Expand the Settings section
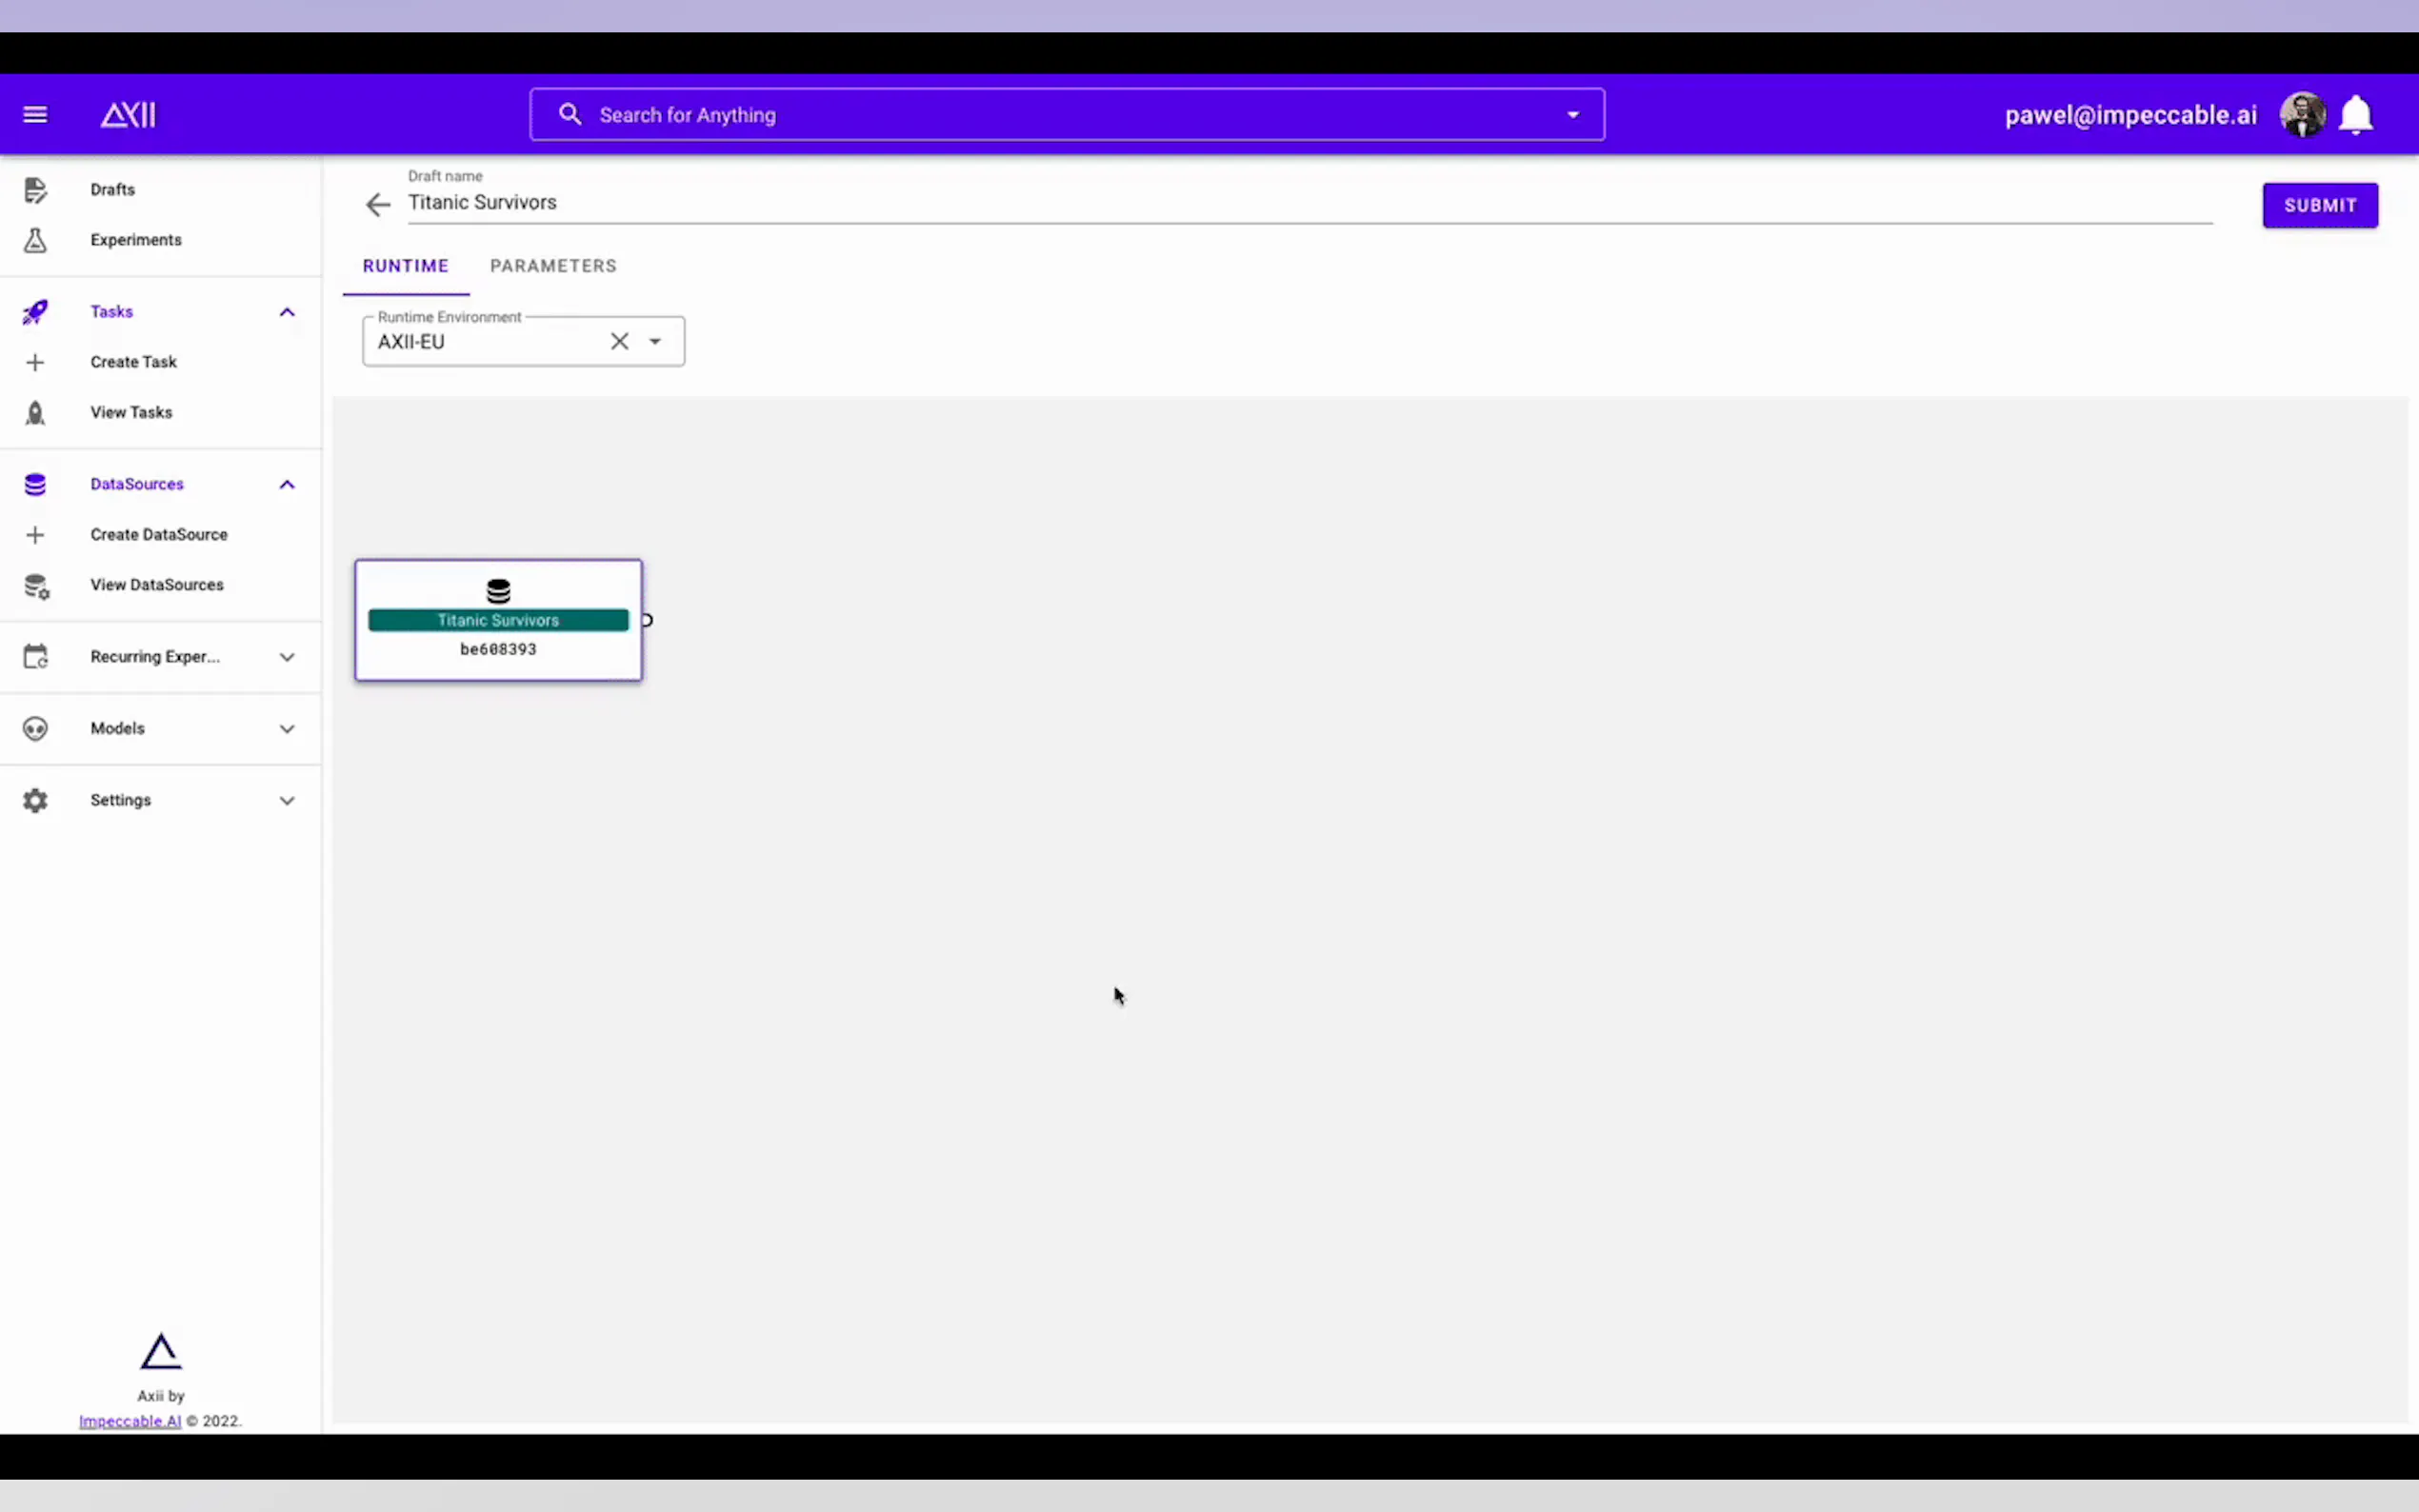 pyautogui.click(x=287, y=800)
